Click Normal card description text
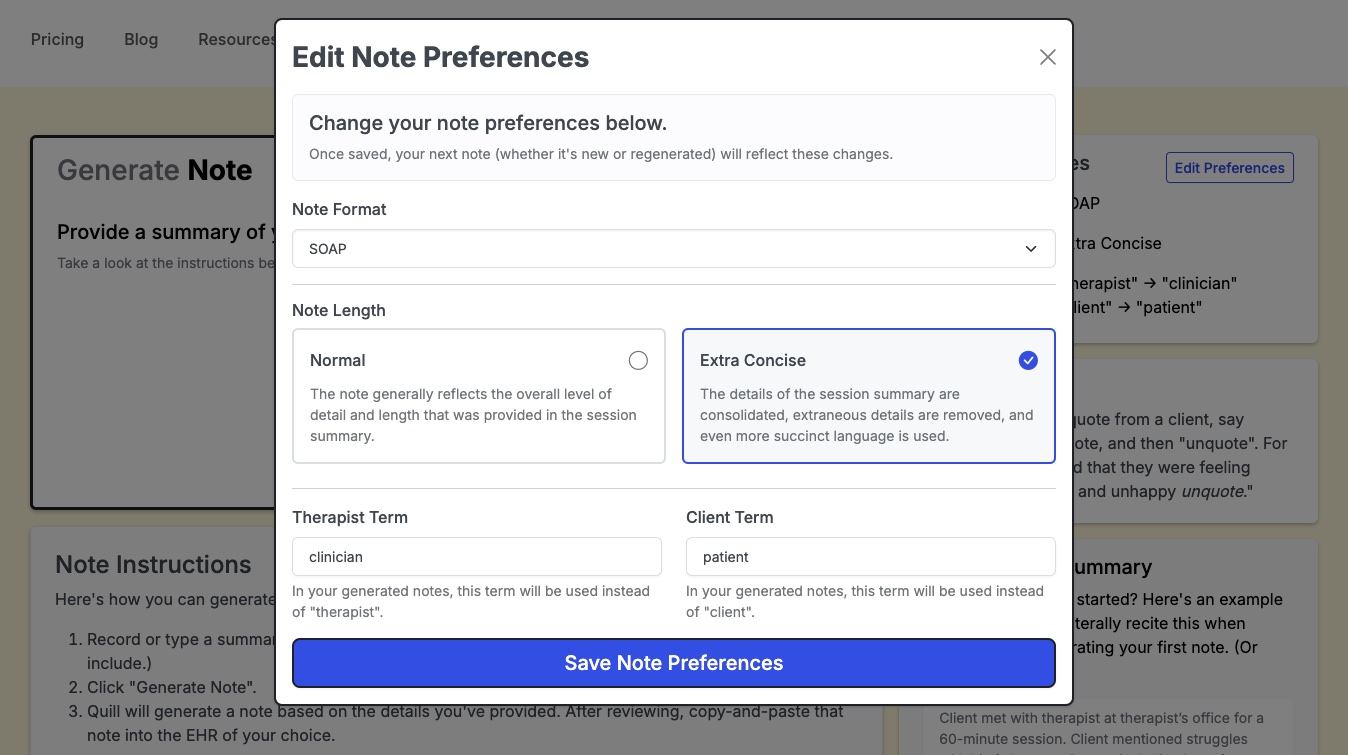This screenshot has height=755, width=1348. (473, 415)
